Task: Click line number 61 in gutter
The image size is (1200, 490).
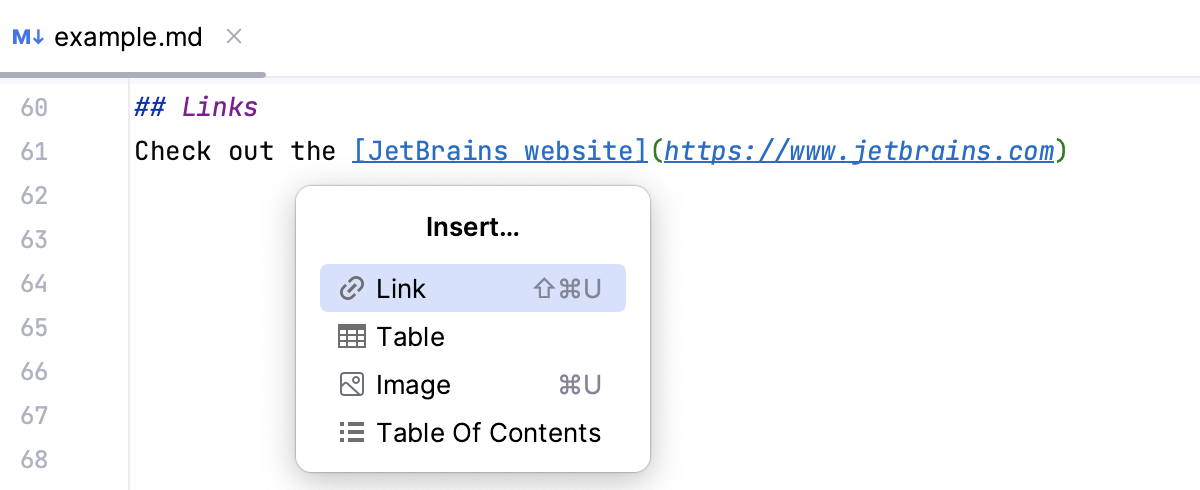Action: click(34, 151)
